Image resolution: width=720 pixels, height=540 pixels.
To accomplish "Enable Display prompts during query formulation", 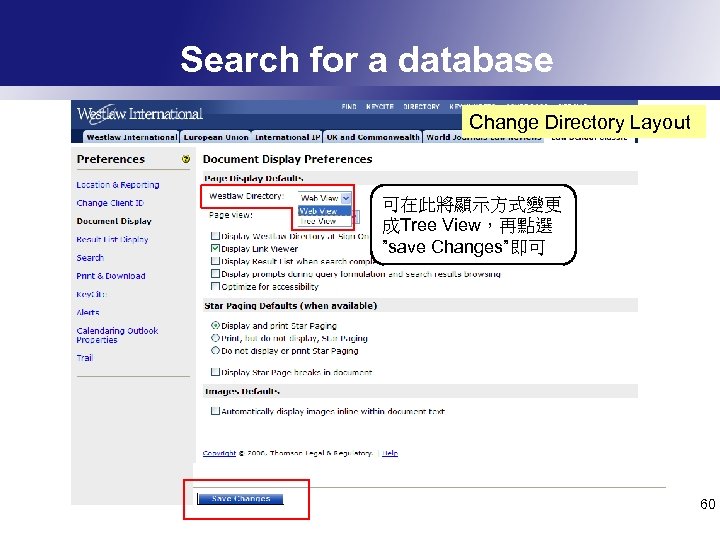I will (214, 274).
